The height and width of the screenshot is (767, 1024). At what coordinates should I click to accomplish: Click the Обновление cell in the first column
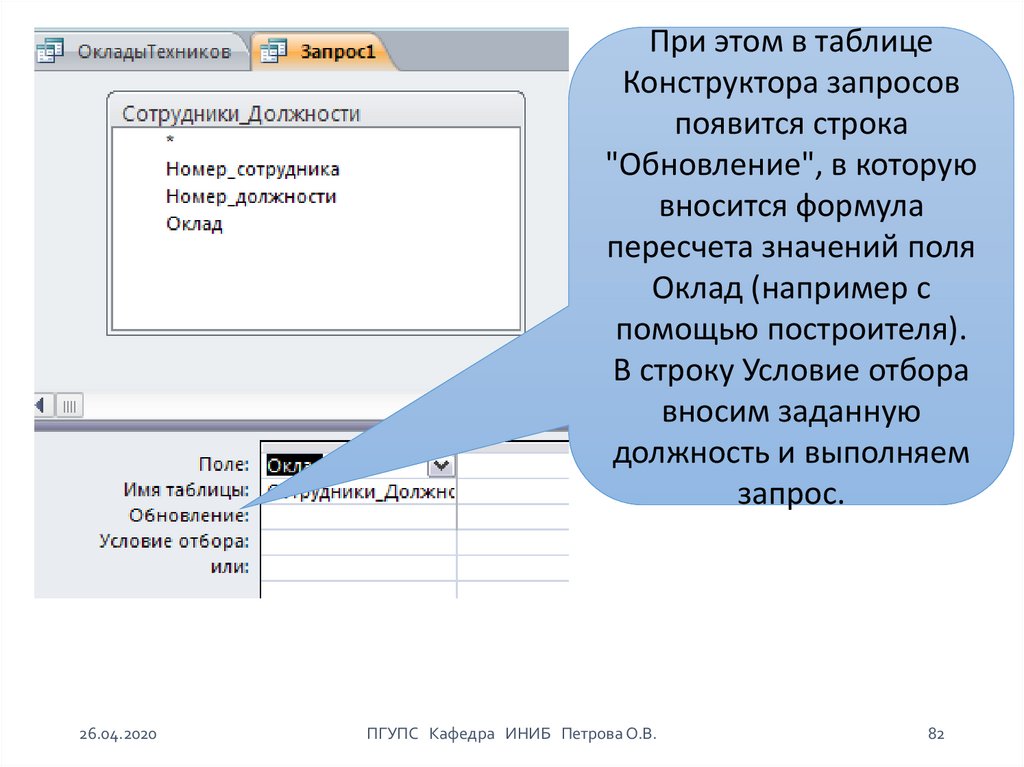357,516
